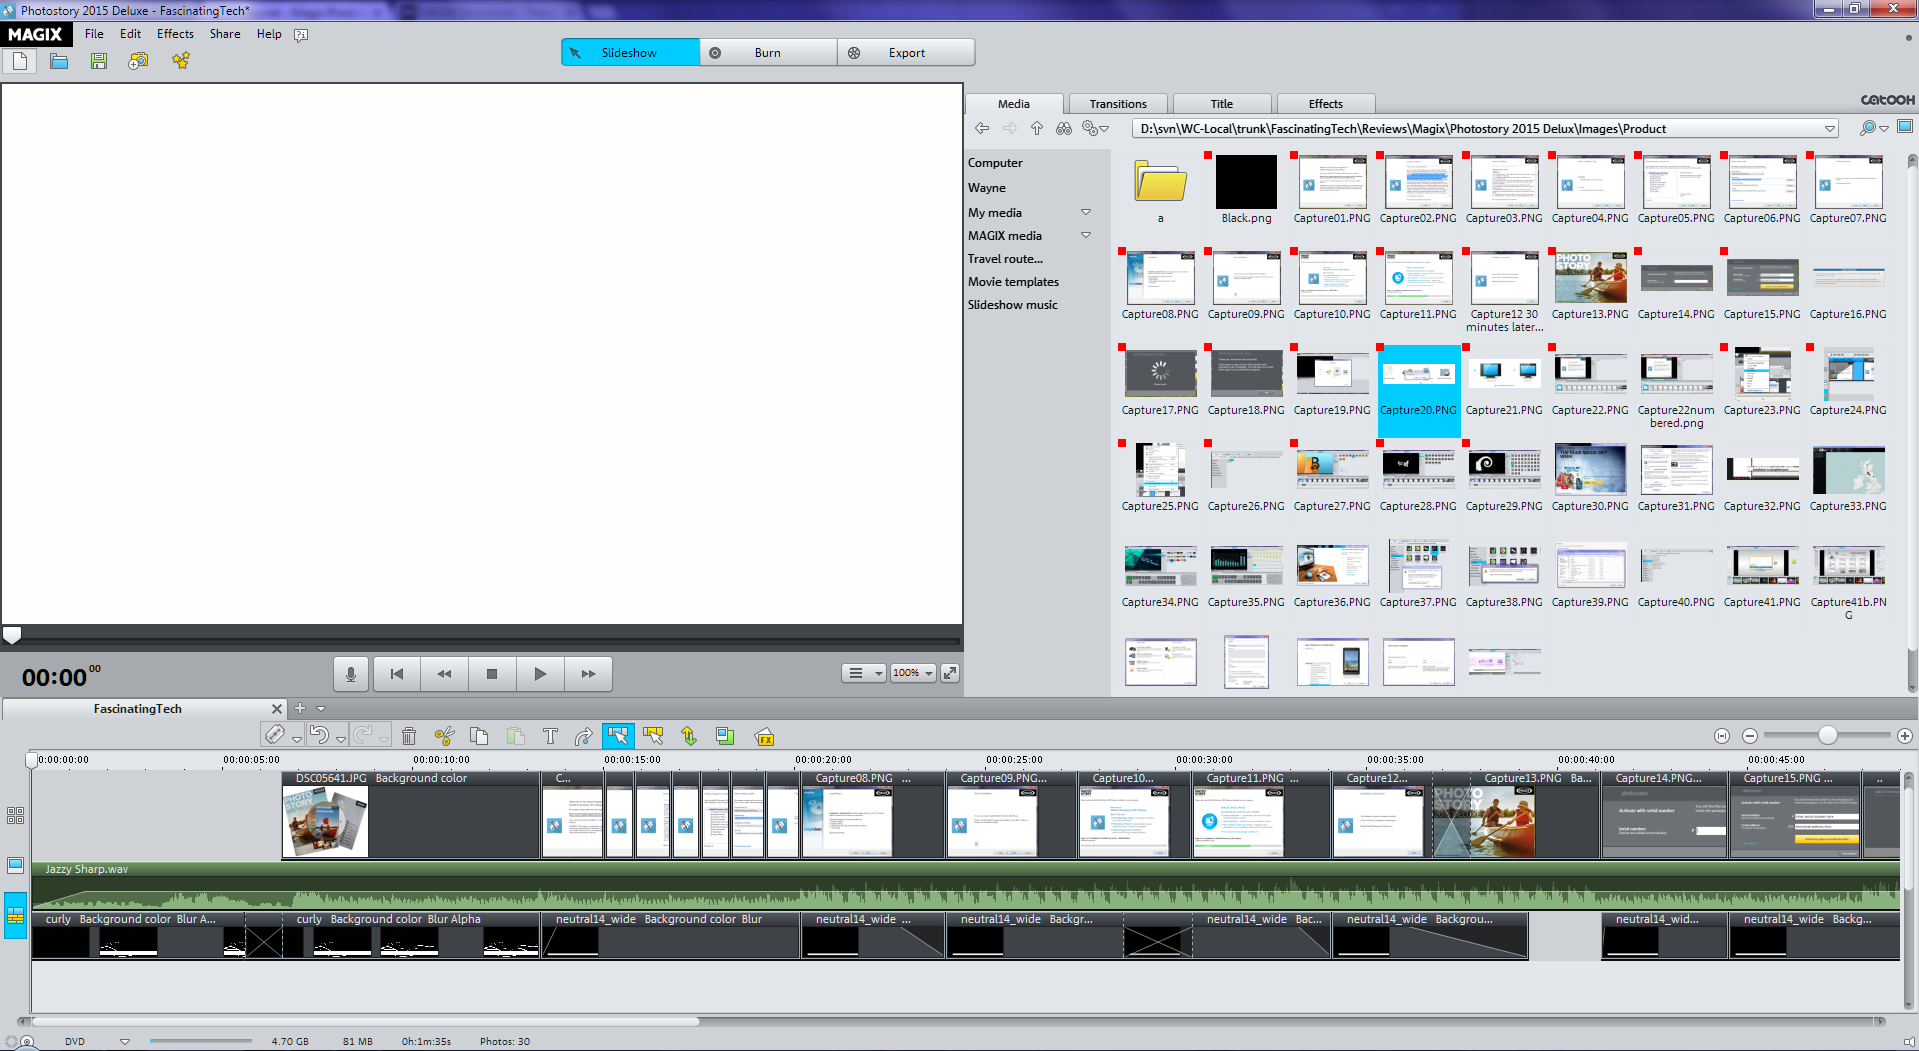
Task: Open the preview menu list dropdown
Action: pyautogui.click(x=864, y=673)
